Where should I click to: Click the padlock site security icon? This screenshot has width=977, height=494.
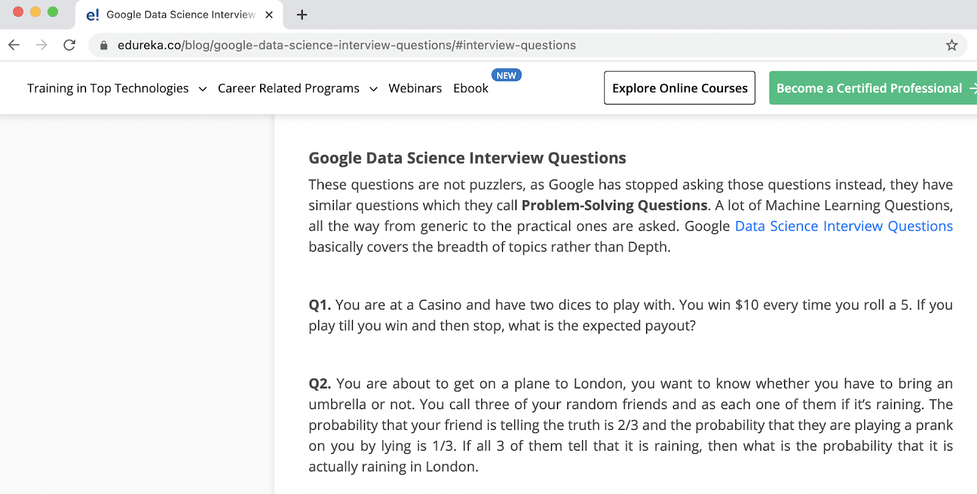104,45
